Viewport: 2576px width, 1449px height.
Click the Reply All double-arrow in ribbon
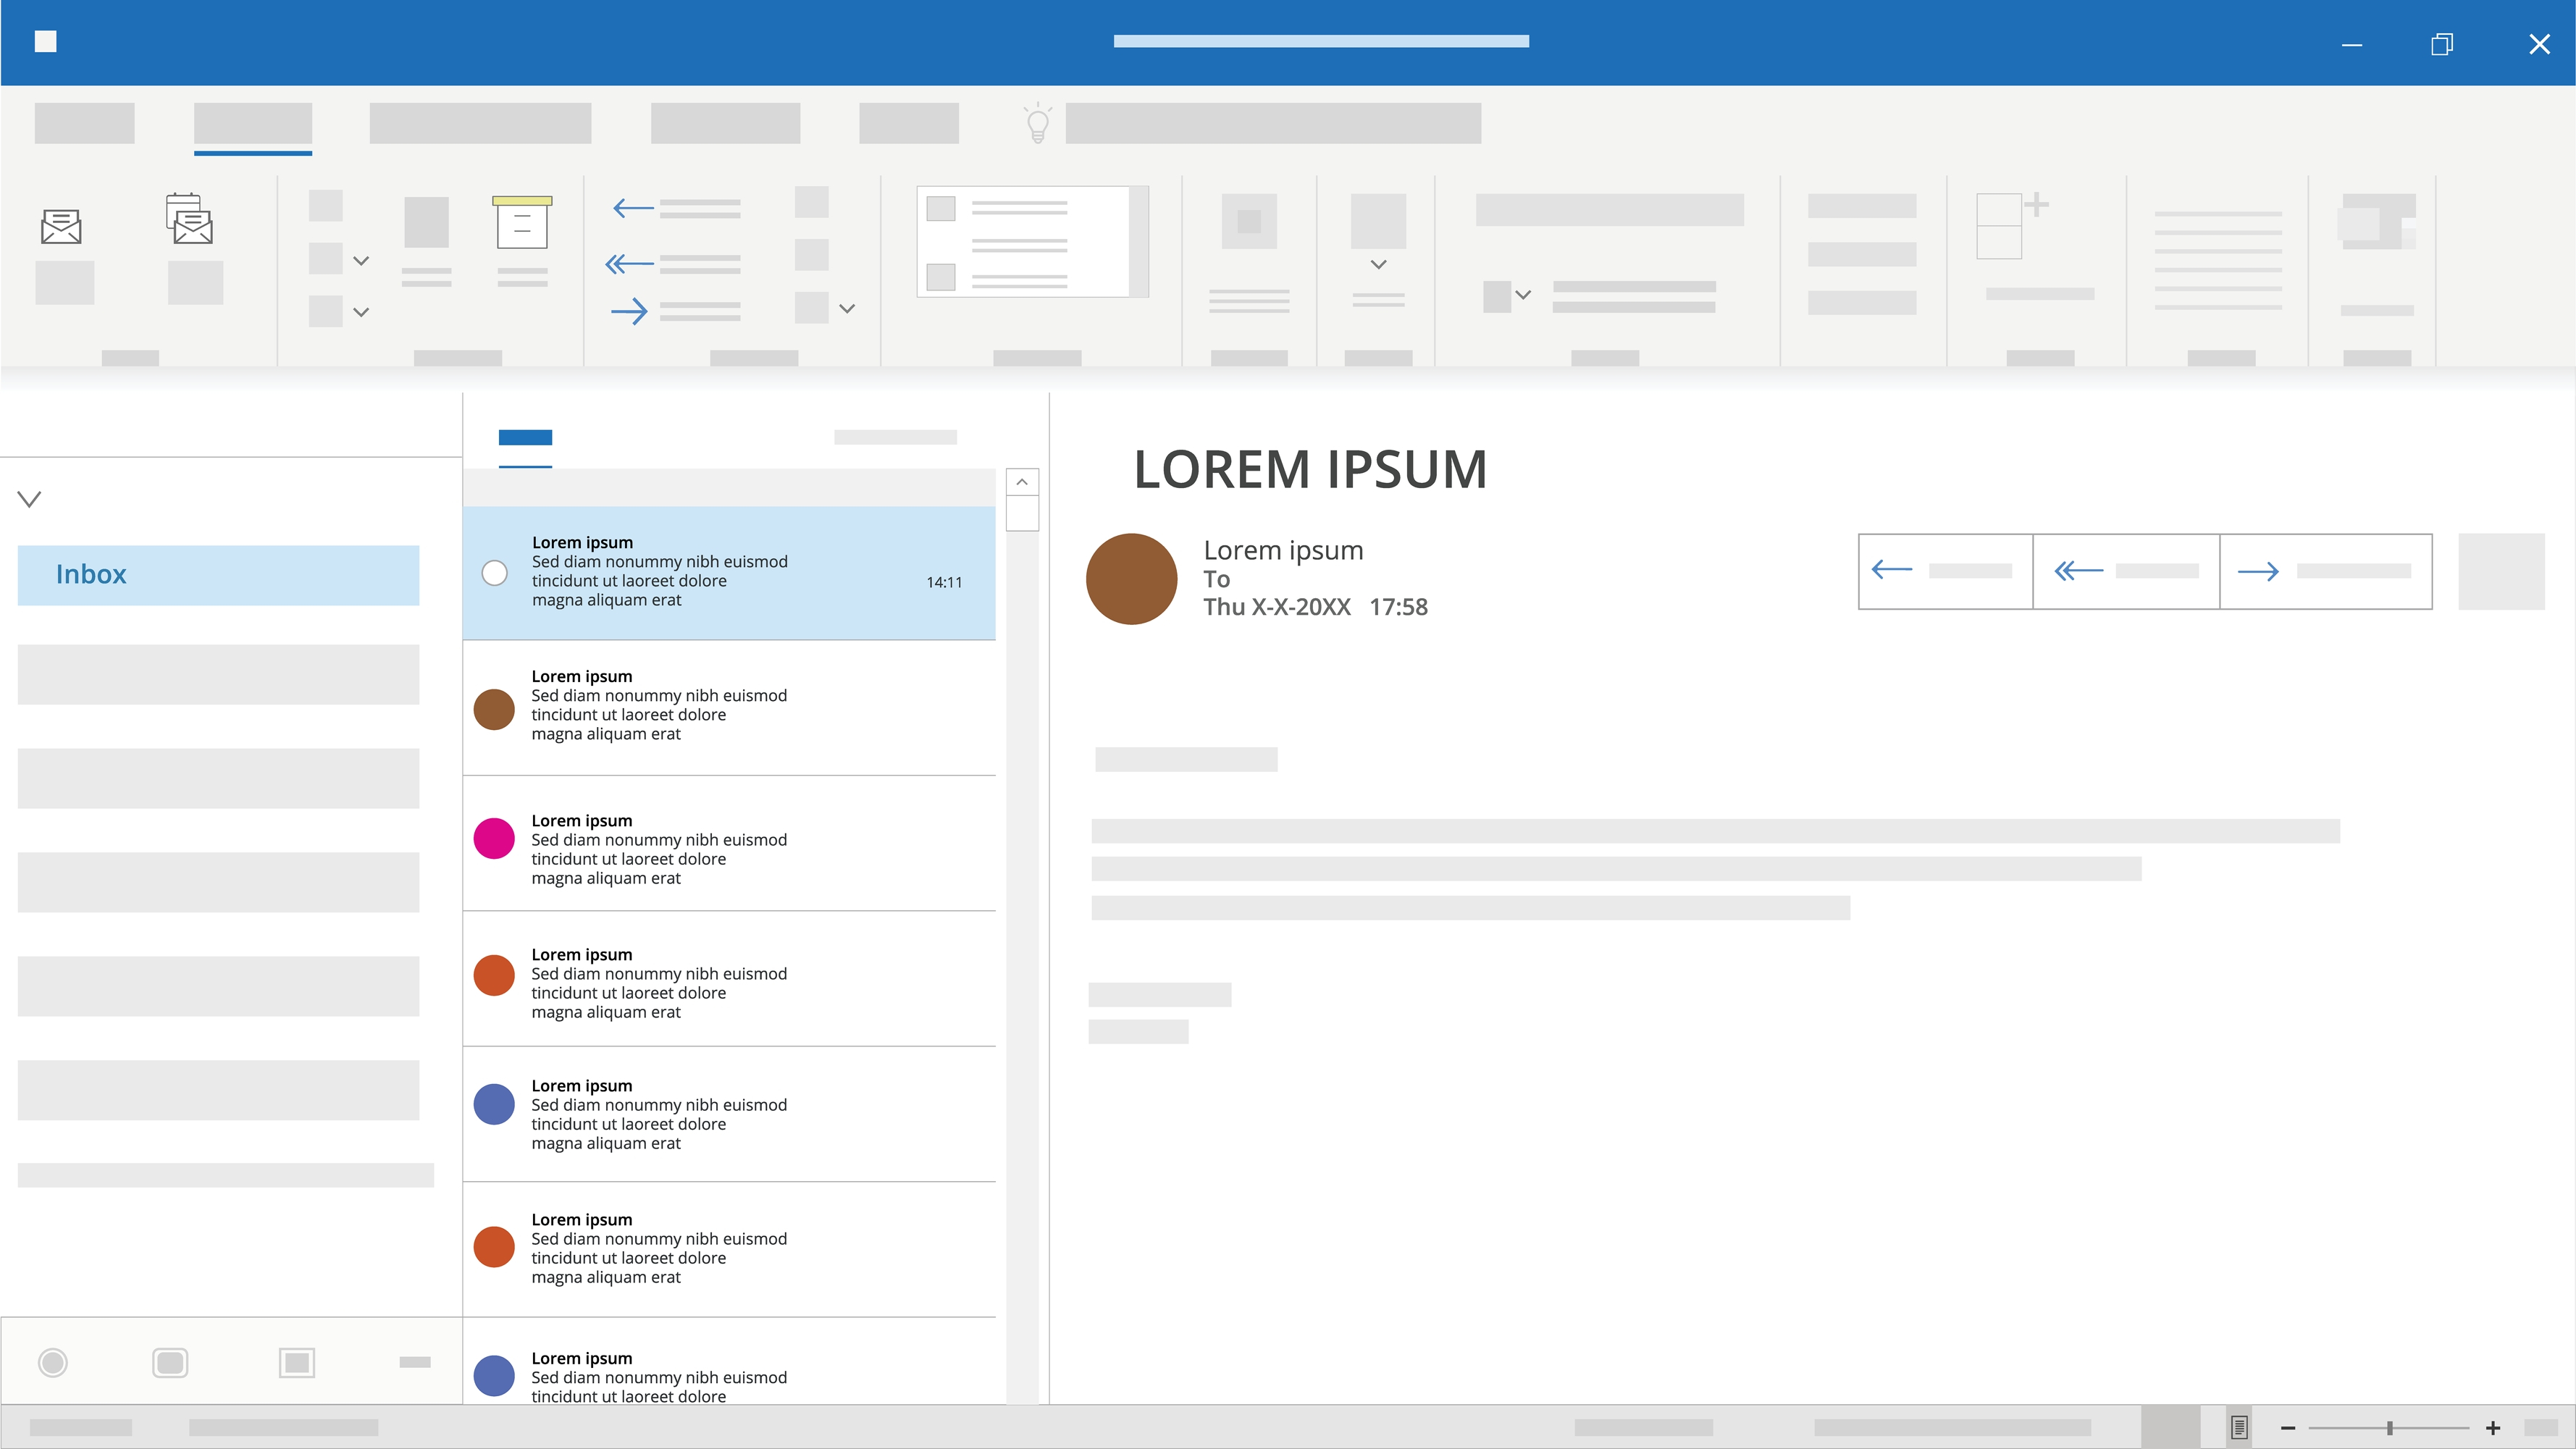(x=629, y=264)
